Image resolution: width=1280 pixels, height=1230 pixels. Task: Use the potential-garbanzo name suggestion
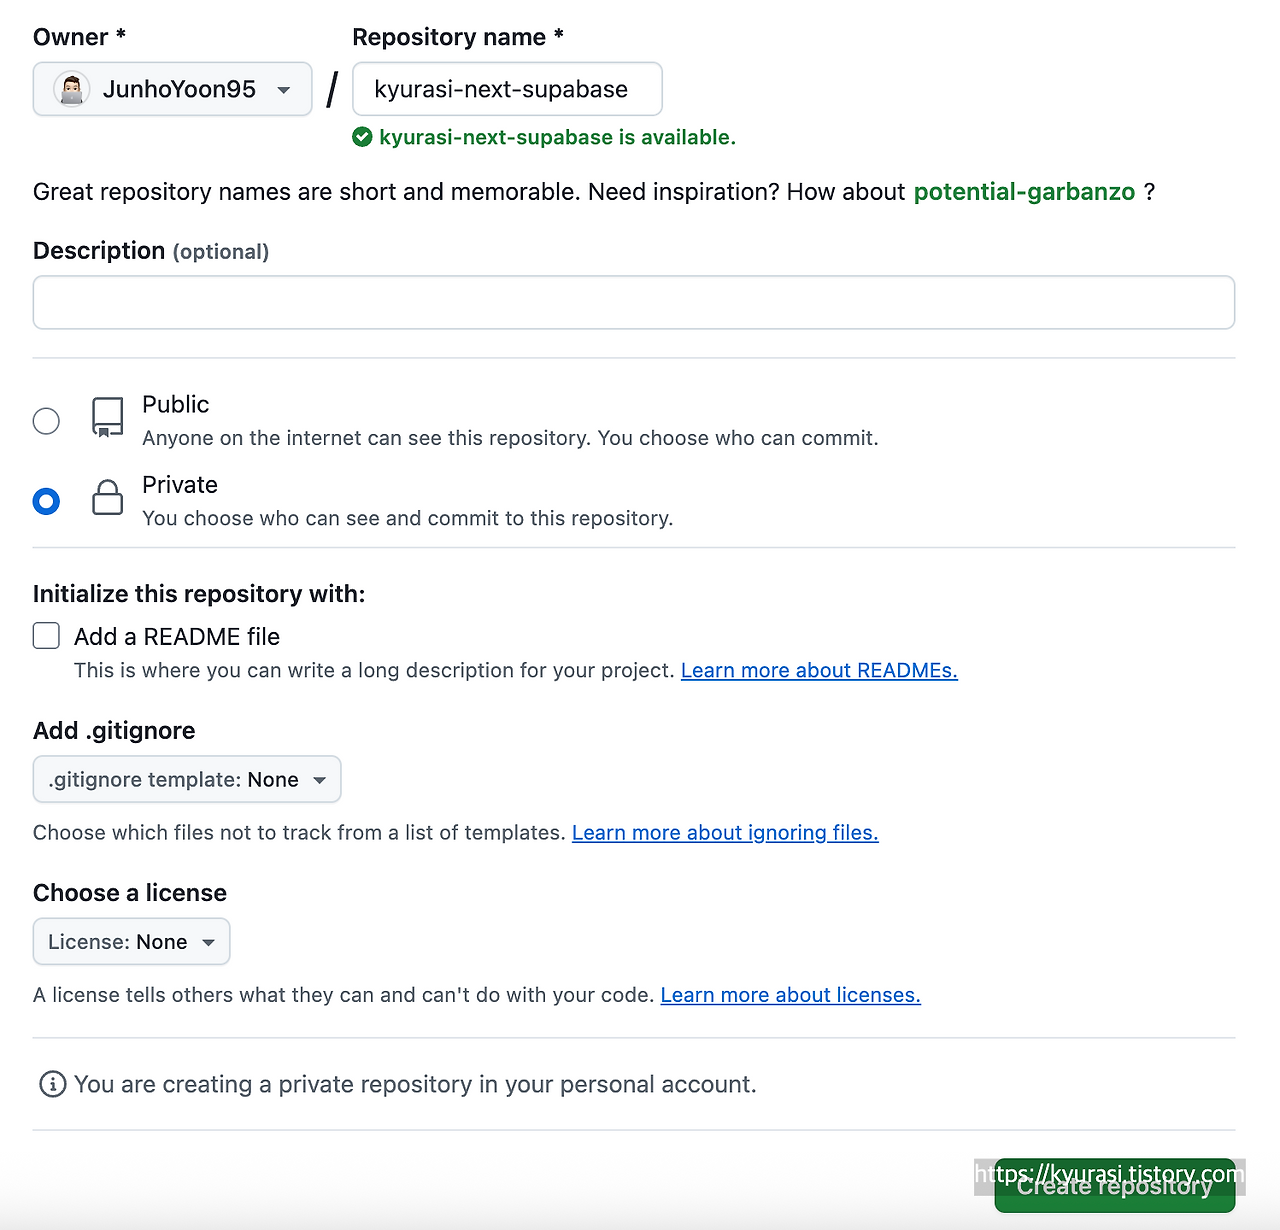(1024, 192)
